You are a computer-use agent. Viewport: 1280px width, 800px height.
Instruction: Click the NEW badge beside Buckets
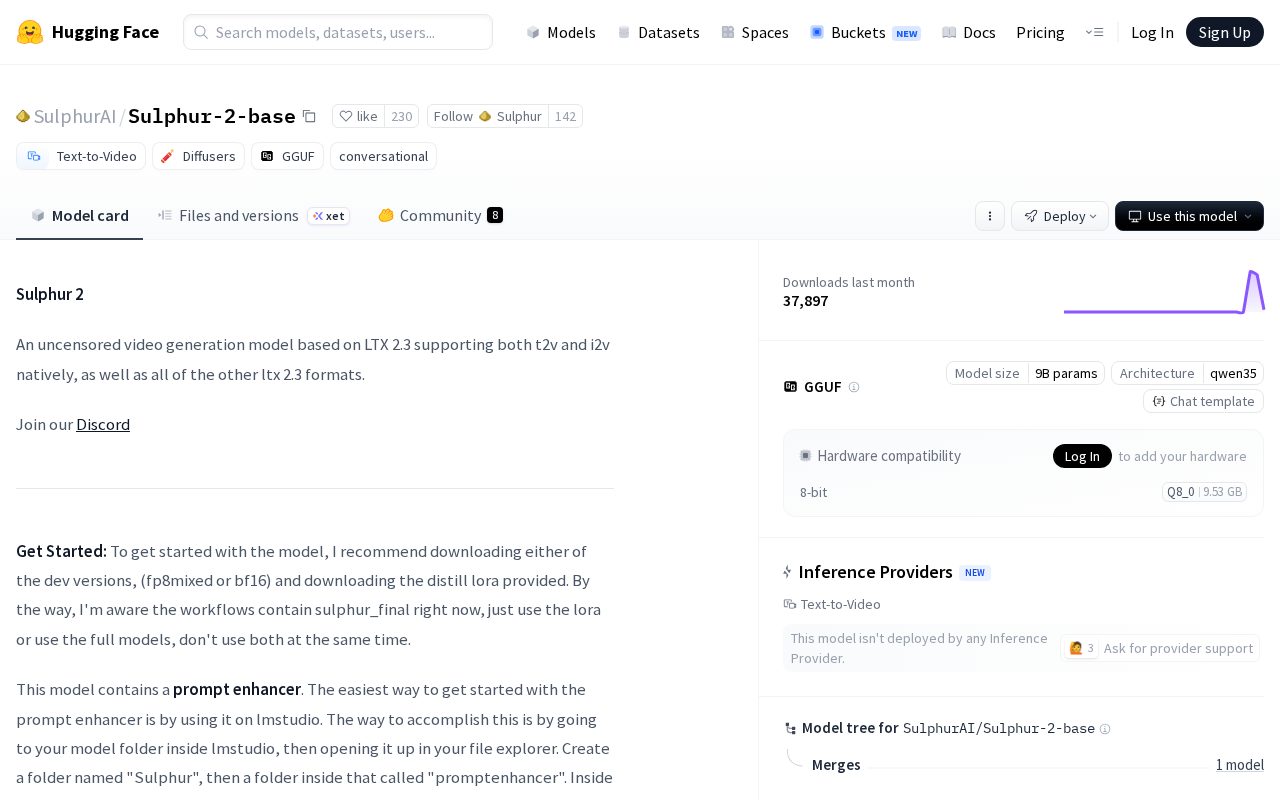[907, 33]
